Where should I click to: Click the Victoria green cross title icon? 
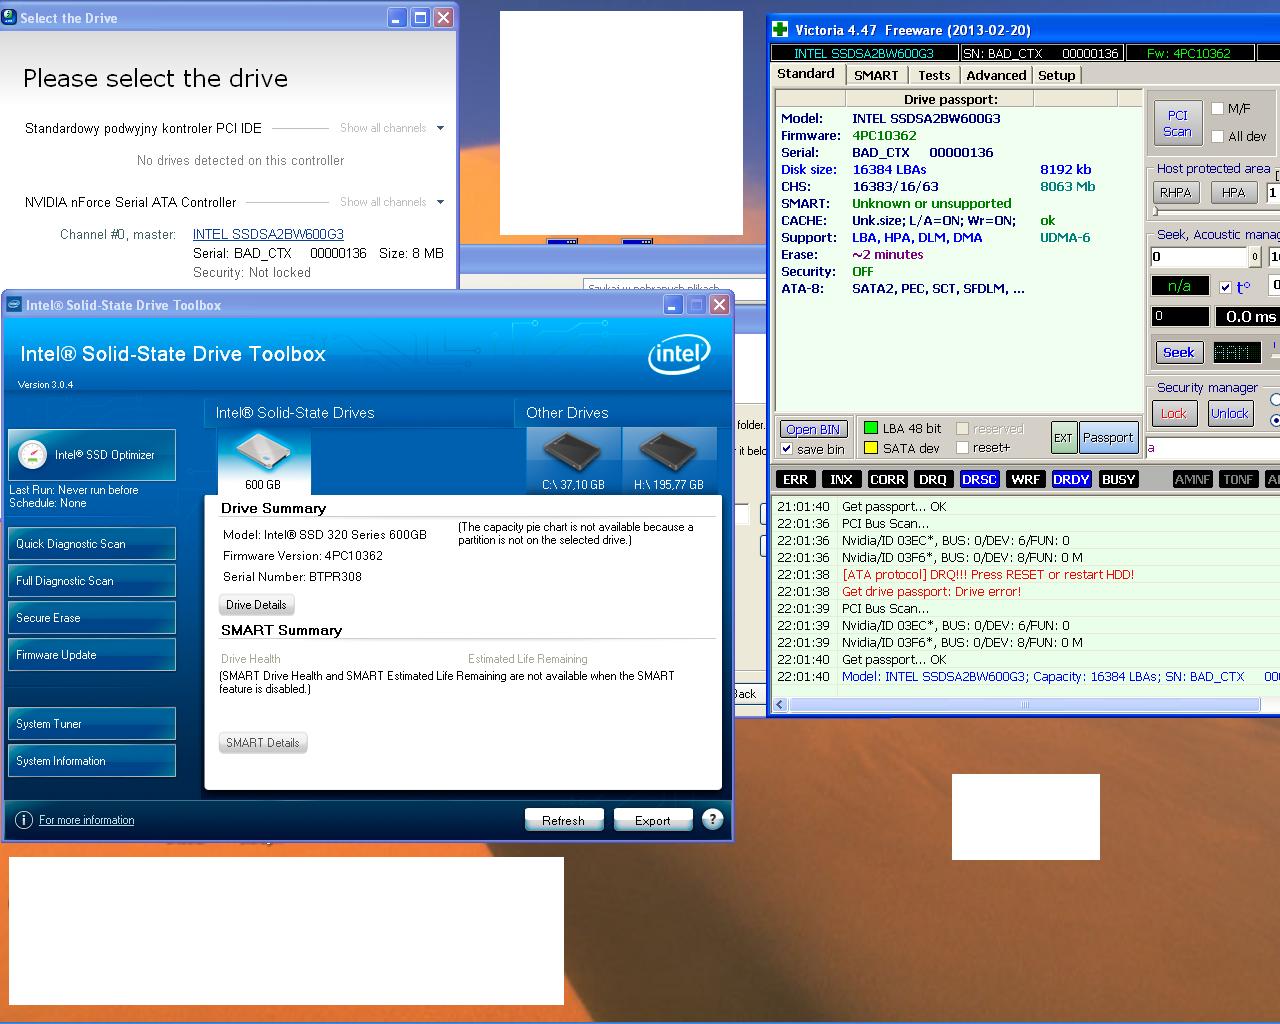click(781, 29)
